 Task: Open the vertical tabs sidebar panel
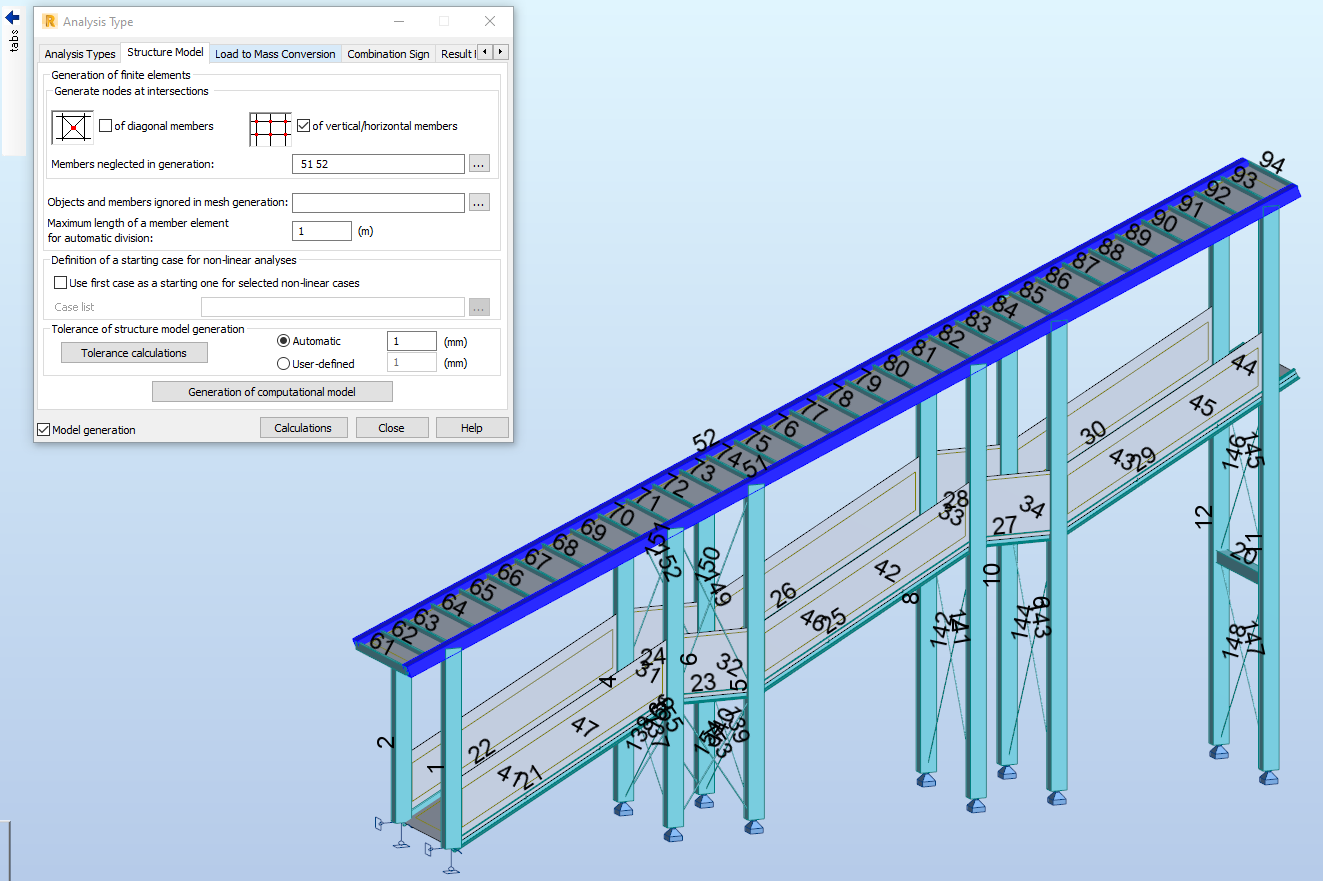point(14,40)
